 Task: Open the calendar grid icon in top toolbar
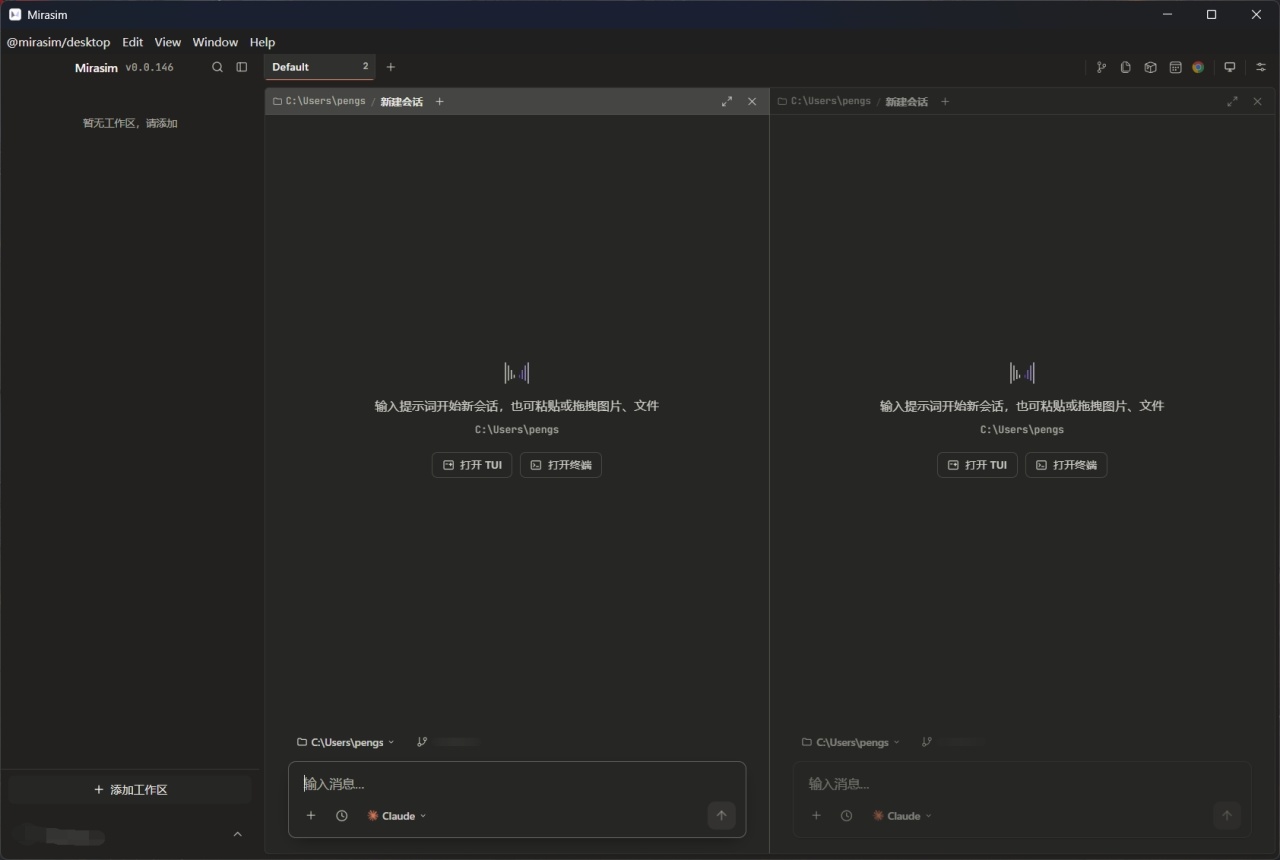click(x=1175, y=67)
